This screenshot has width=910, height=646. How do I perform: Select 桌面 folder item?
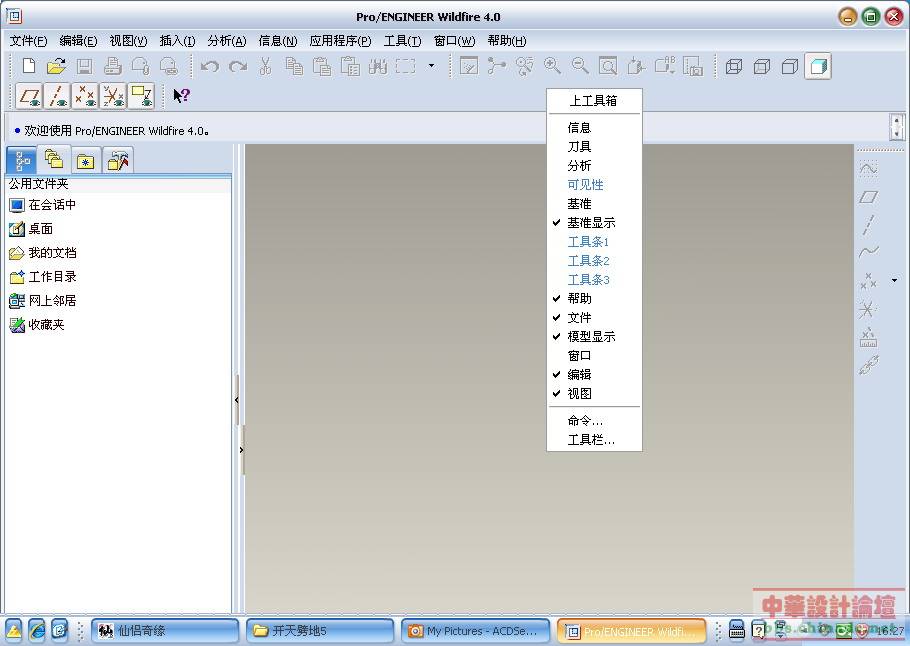click(x=31, y=229)
